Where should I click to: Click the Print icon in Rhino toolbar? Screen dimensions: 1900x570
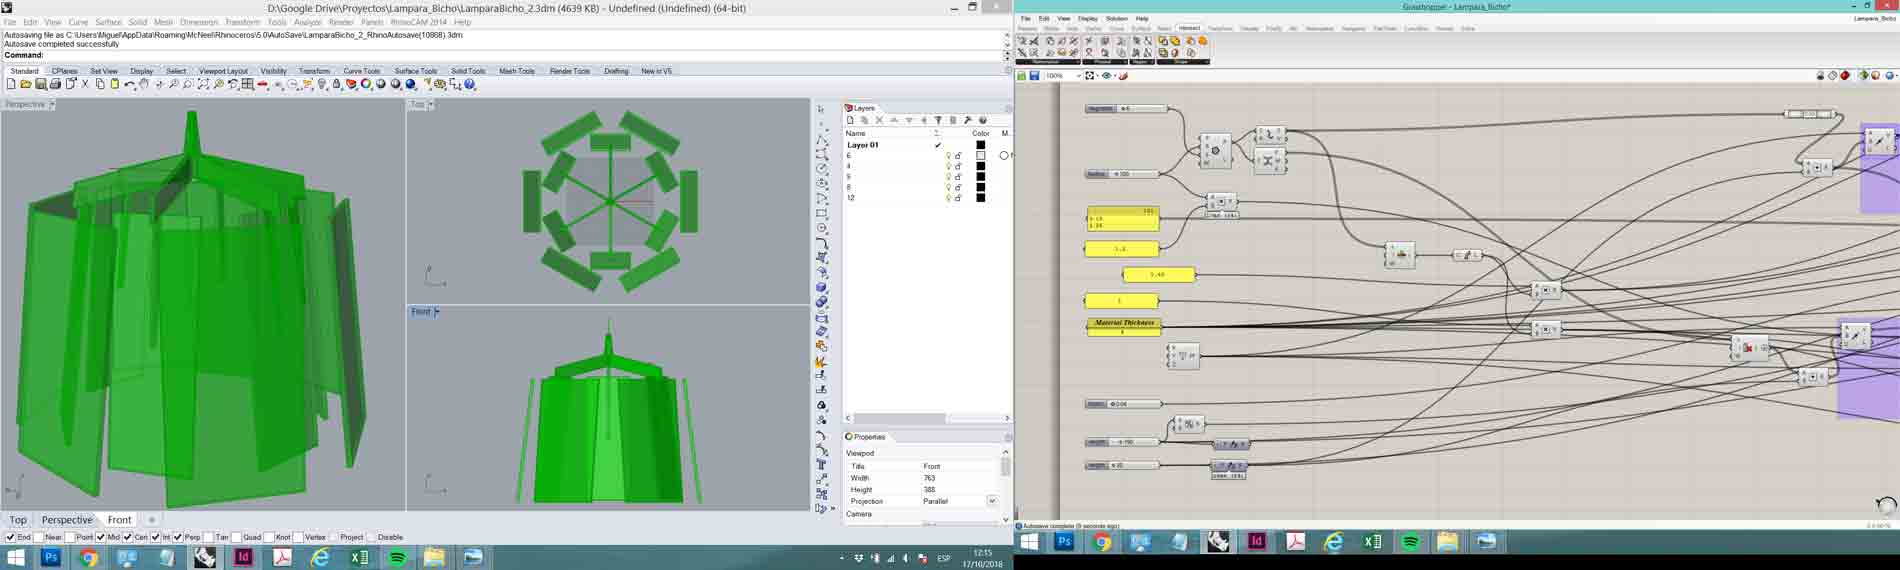(56, 85)
